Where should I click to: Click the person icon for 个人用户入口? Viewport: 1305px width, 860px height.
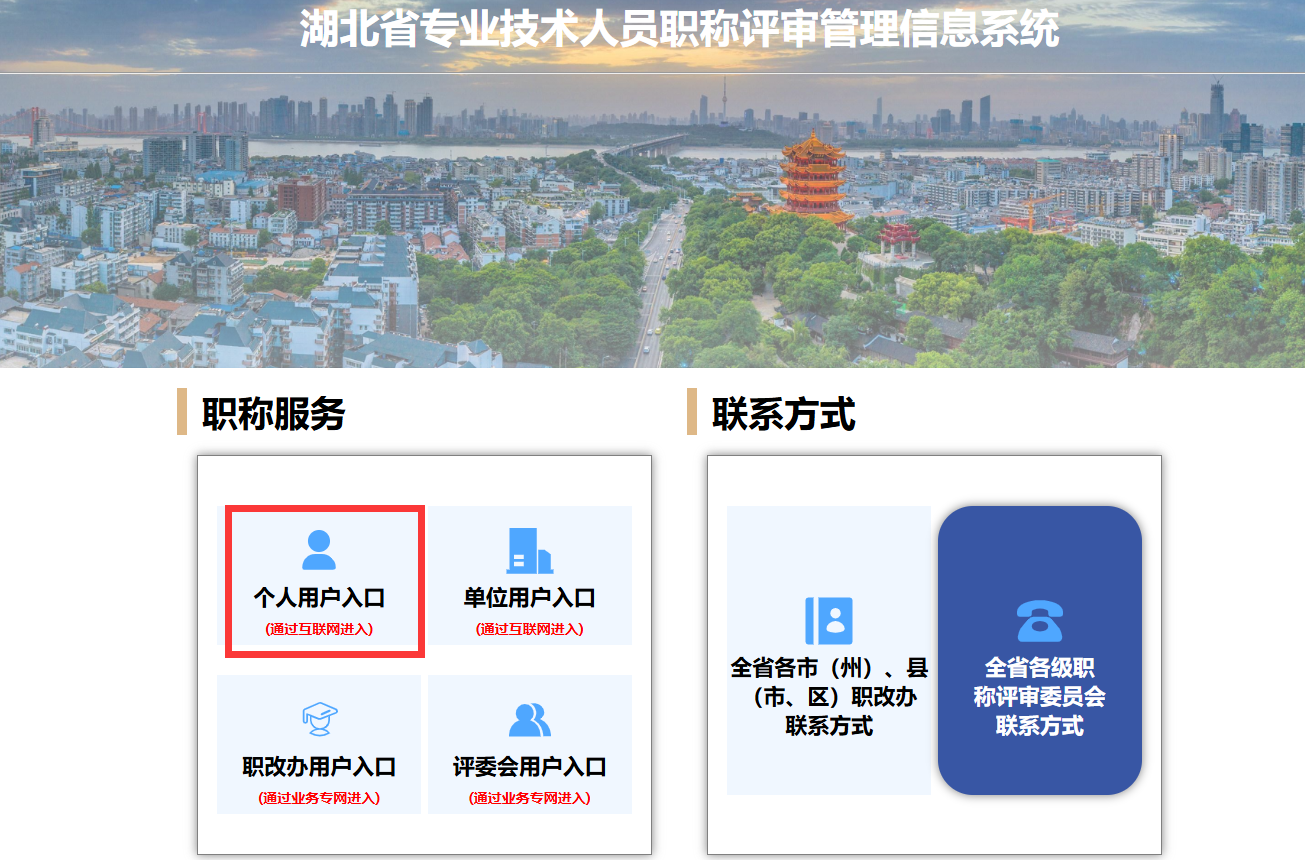coord(319,550)
